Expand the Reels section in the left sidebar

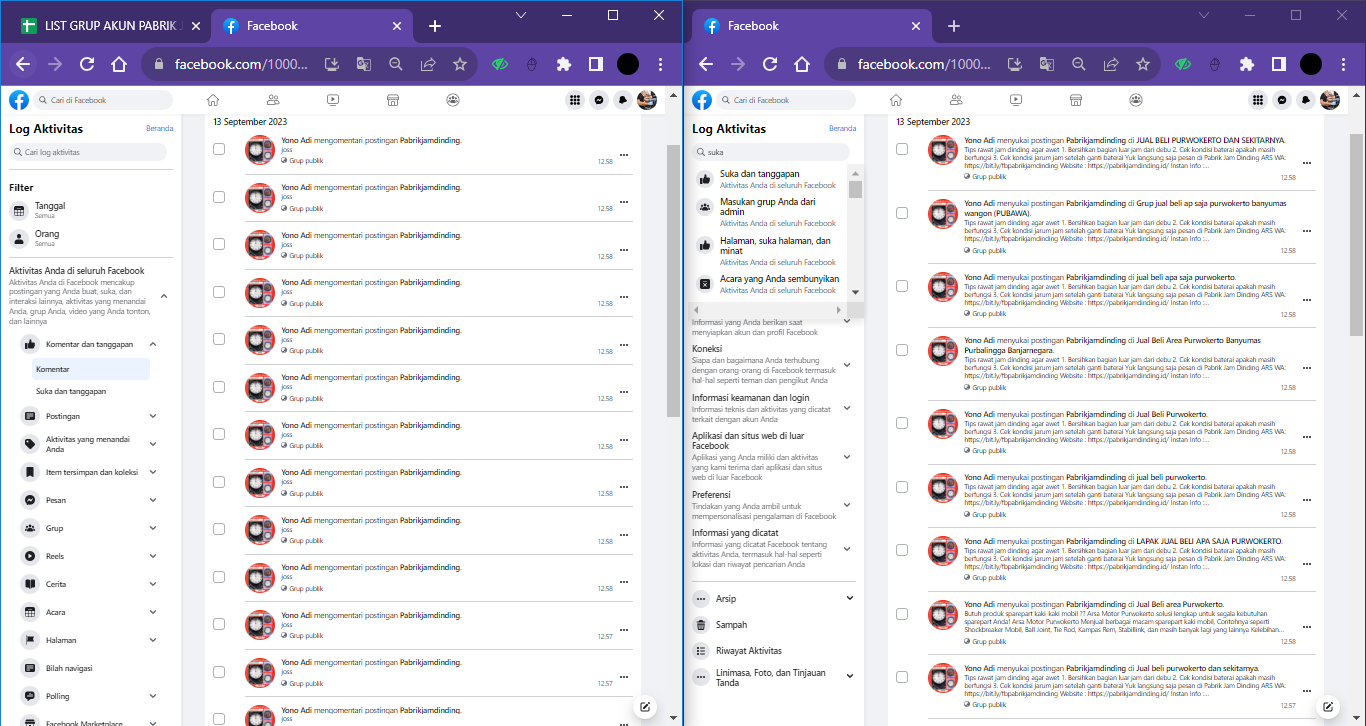point(153,556)
